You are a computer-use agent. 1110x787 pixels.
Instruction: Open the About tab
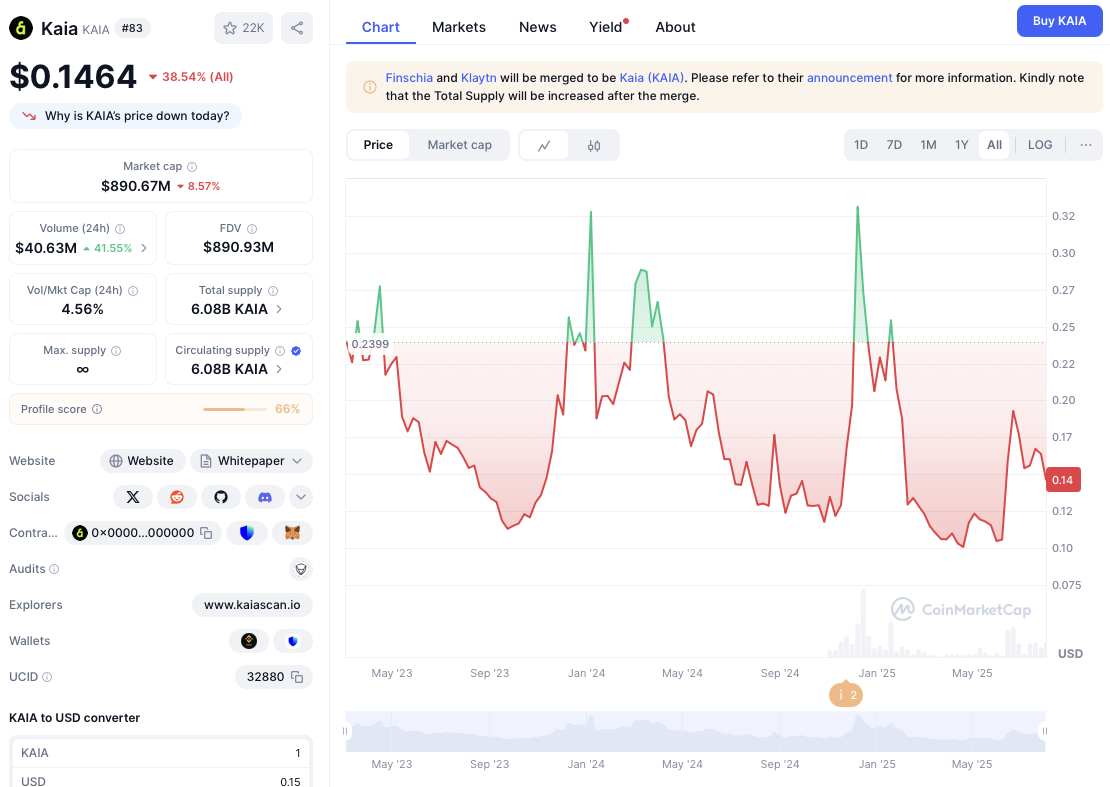(x=675, y=27)
